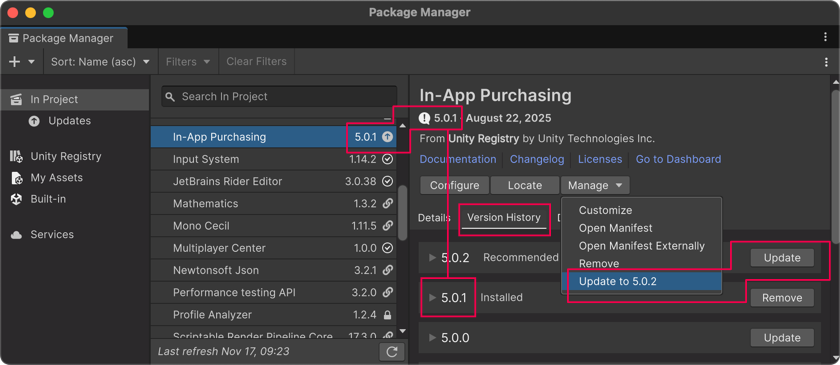Open the Licenses link

coord(600,159)
